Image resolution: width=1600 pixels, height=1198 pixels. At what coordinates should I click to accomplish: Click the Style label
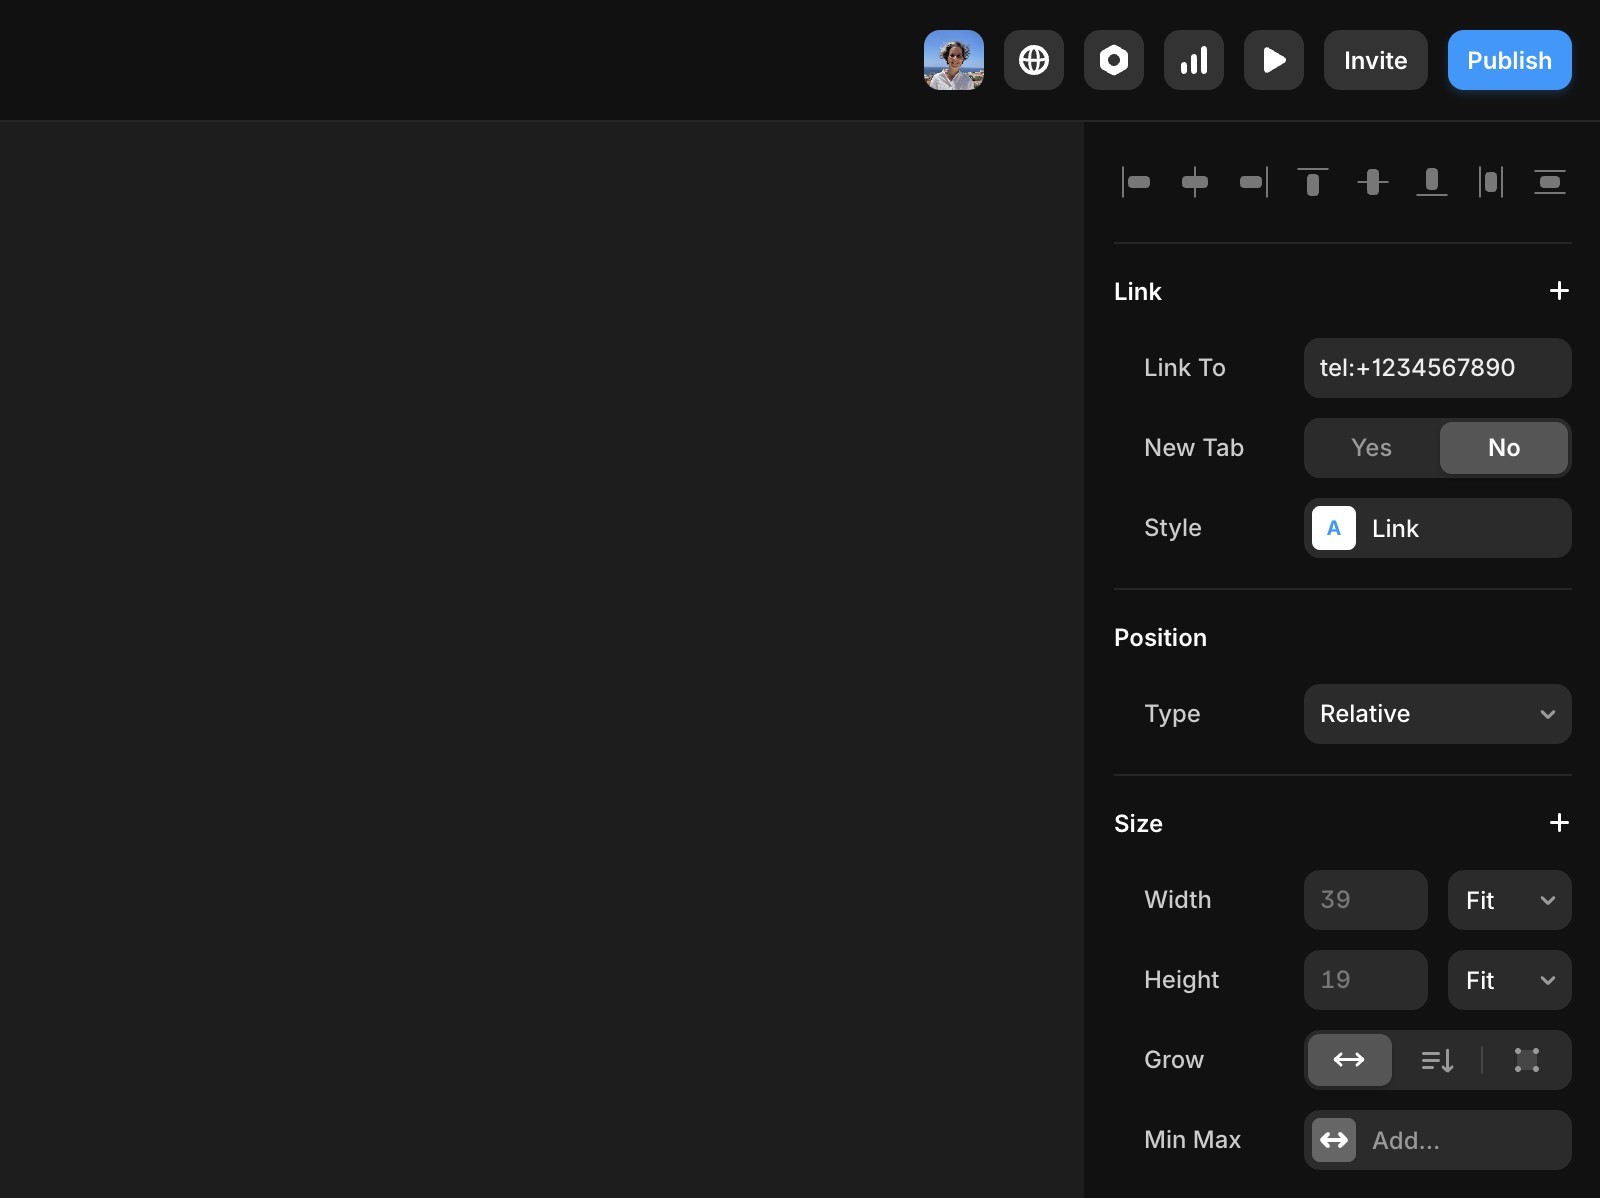point(1172,528)
